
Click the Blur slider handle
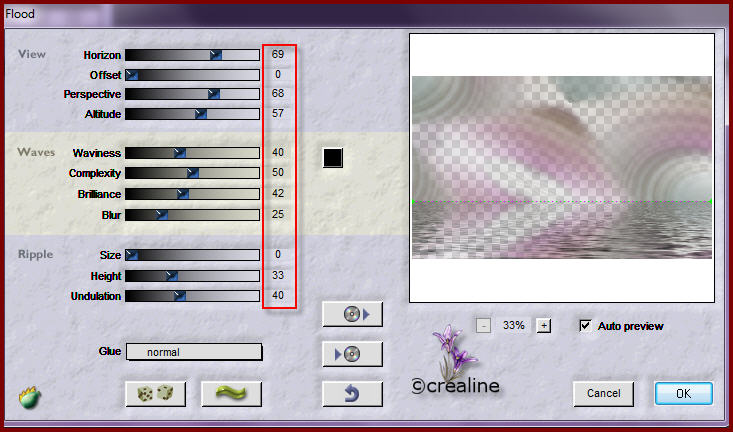click(x=161, y=215)
